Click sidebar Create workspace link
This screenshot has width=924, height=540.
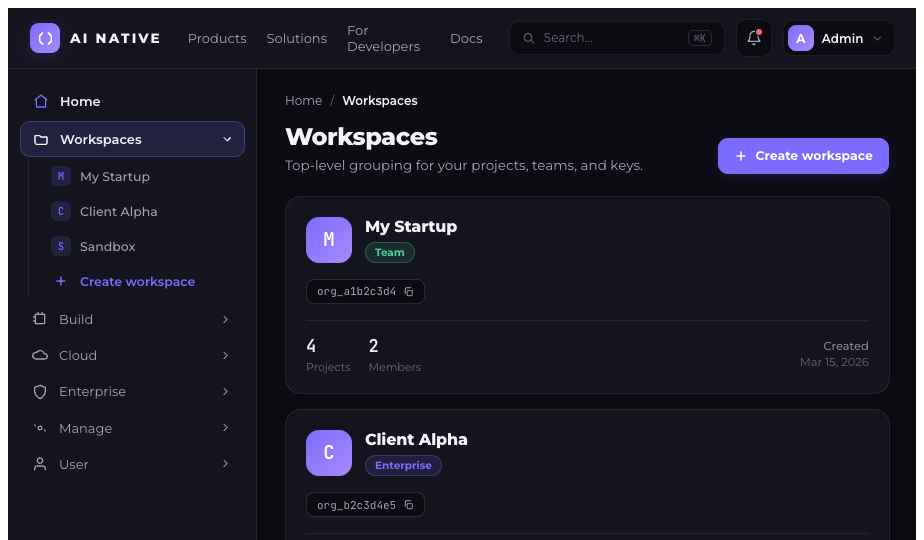(x=137, y=281)
